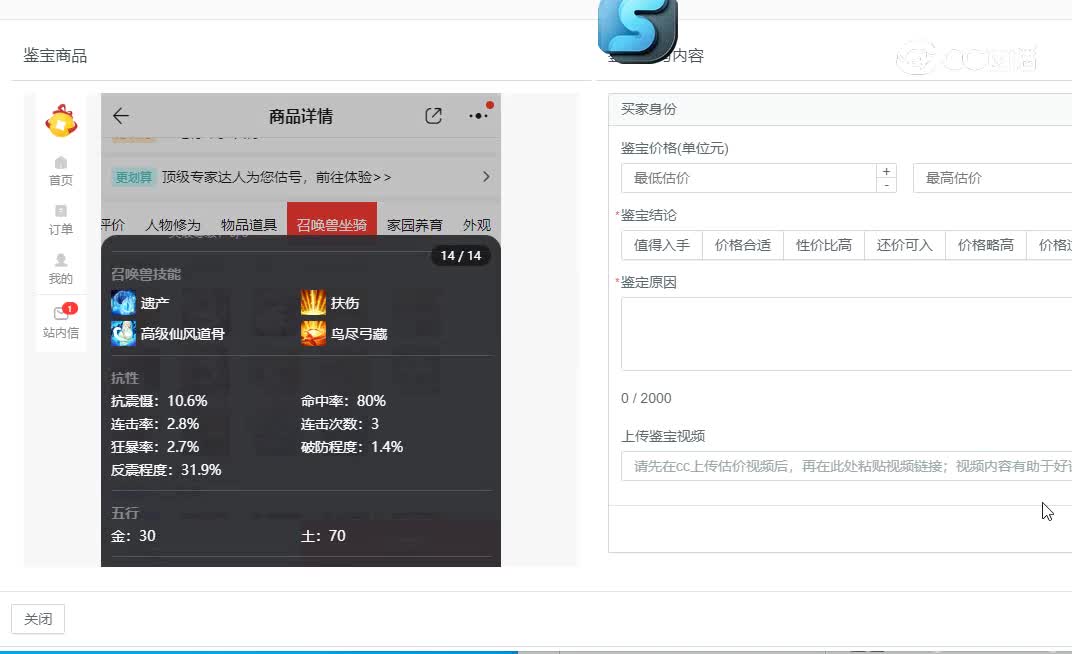Go back using the arrow in 商品详情 header
The height and width of the screenshot is (654, 1072).
pos(121,116)
